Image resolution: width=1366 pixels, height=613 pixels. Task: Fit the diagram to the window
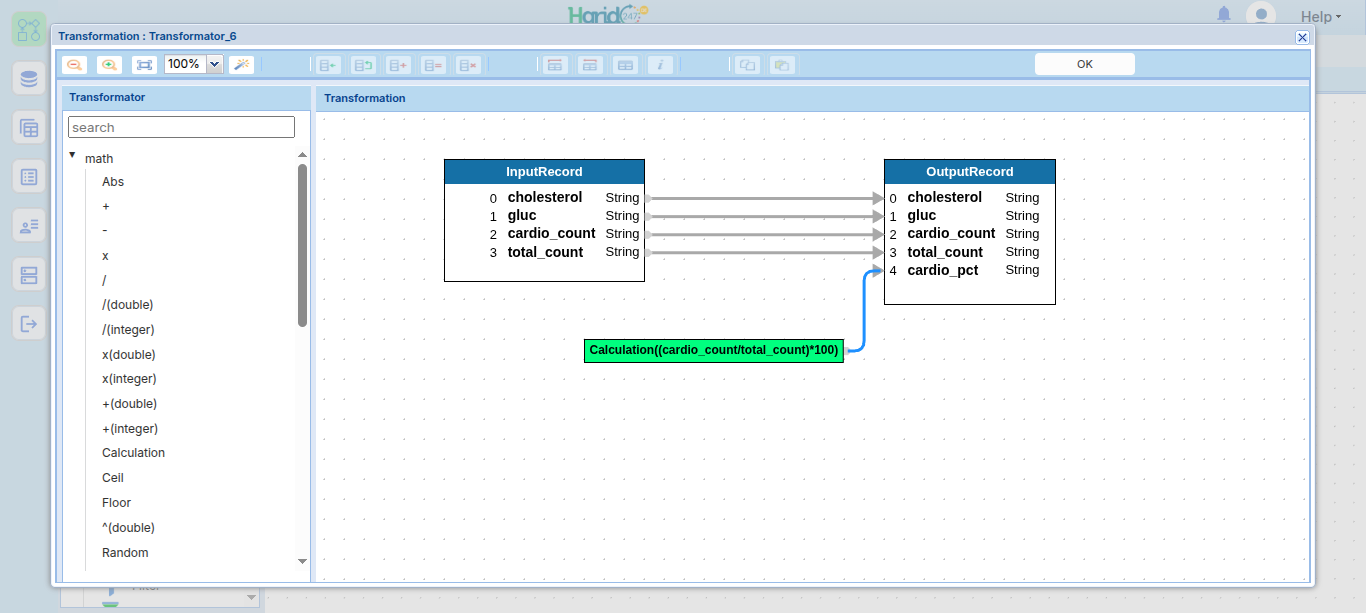pos(145,64)
